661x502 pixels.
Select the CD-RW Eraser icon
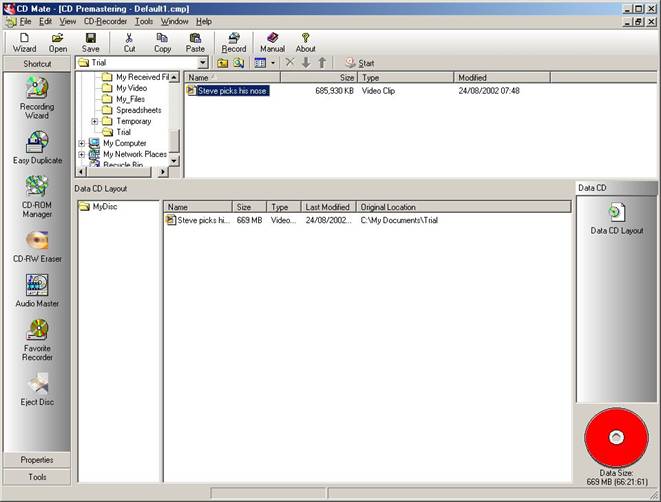(37, 241)
